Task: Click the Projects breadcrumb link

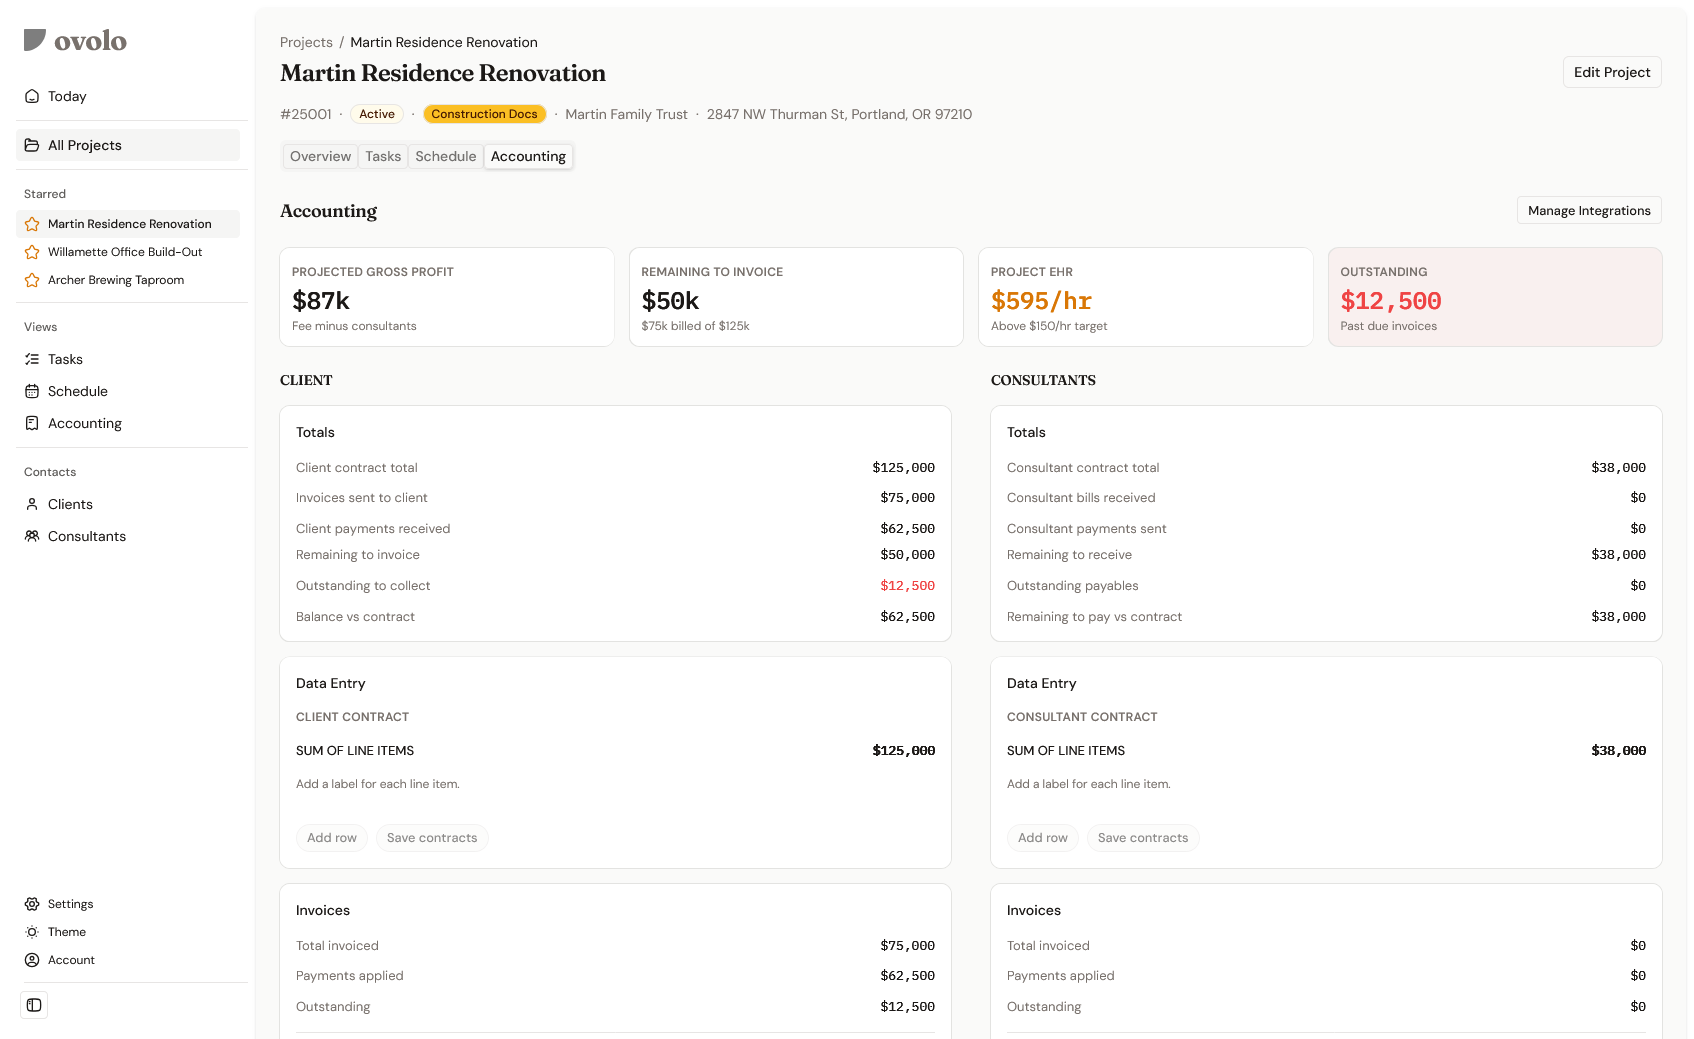Action: coord(306,42)
